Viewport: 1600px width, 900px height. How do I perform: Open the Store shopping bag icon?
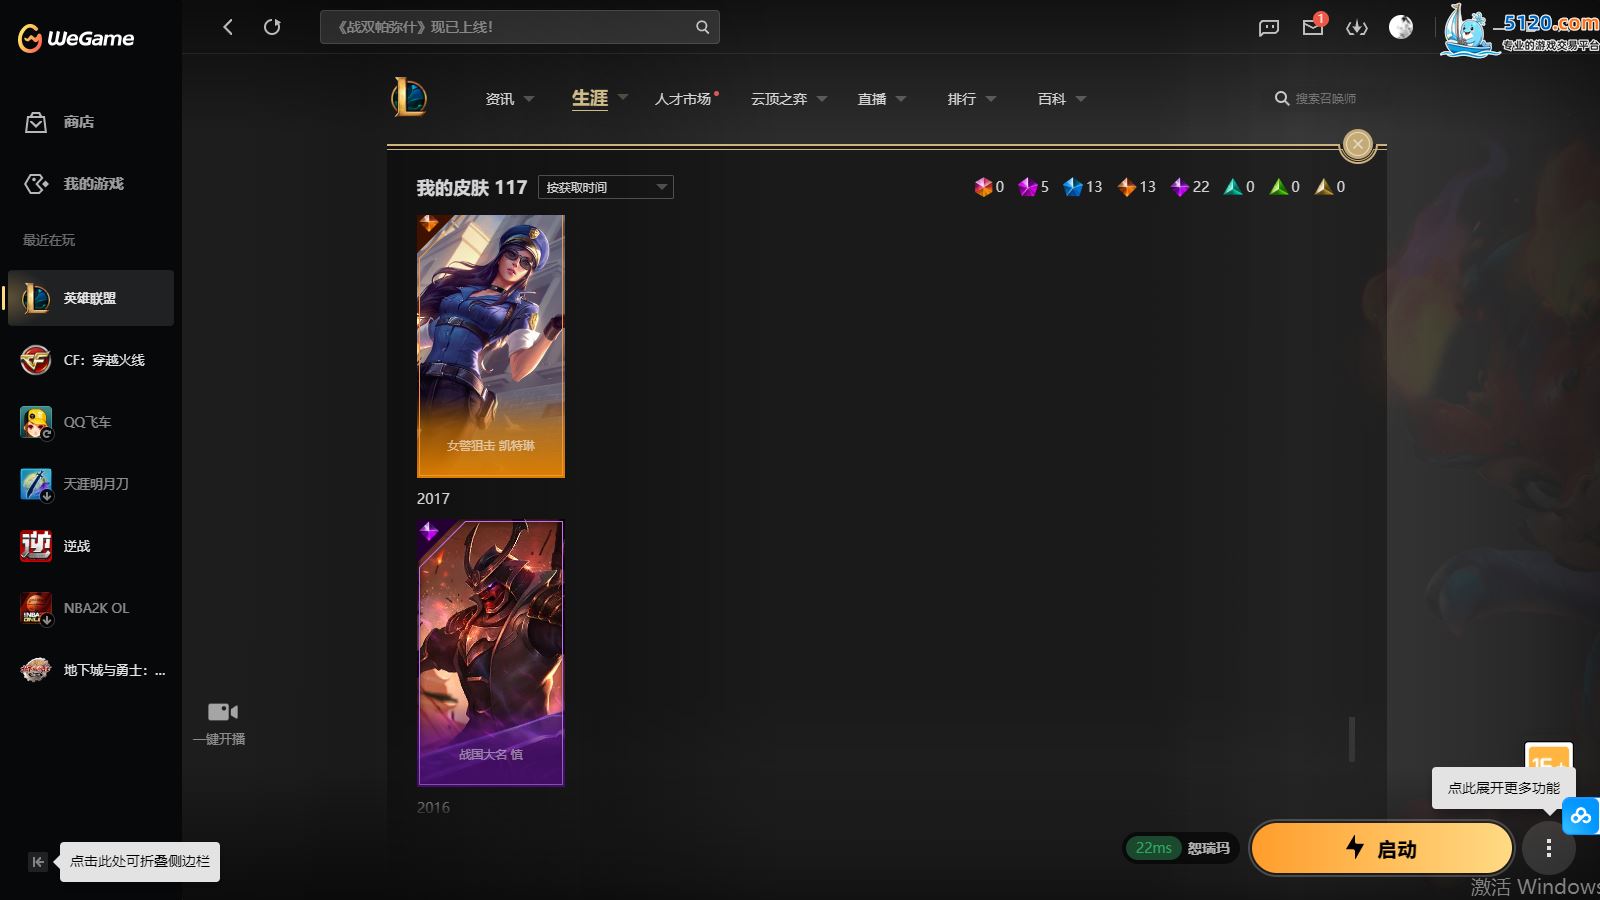36,122
